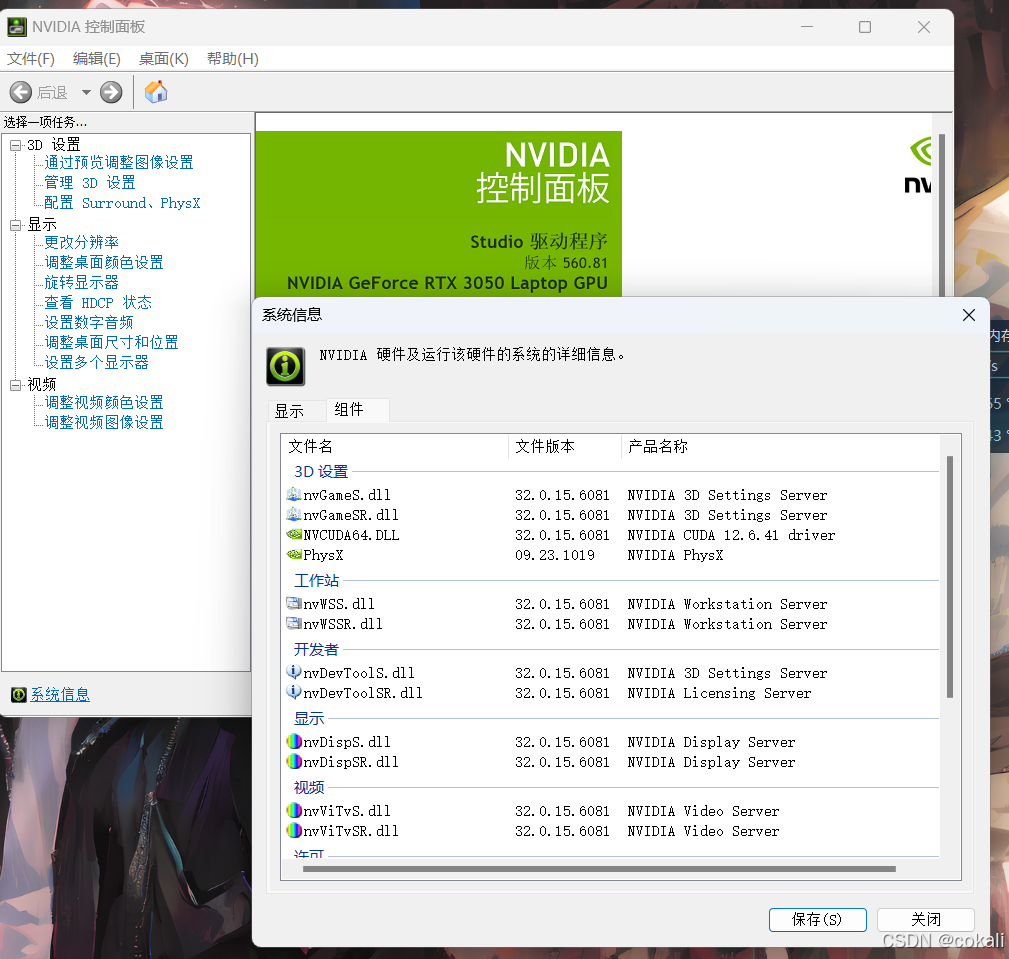This screenshot has height=959, width=1009.
Task: Click the nvDevToolS.dll file icon
Action: coord(293,672)
